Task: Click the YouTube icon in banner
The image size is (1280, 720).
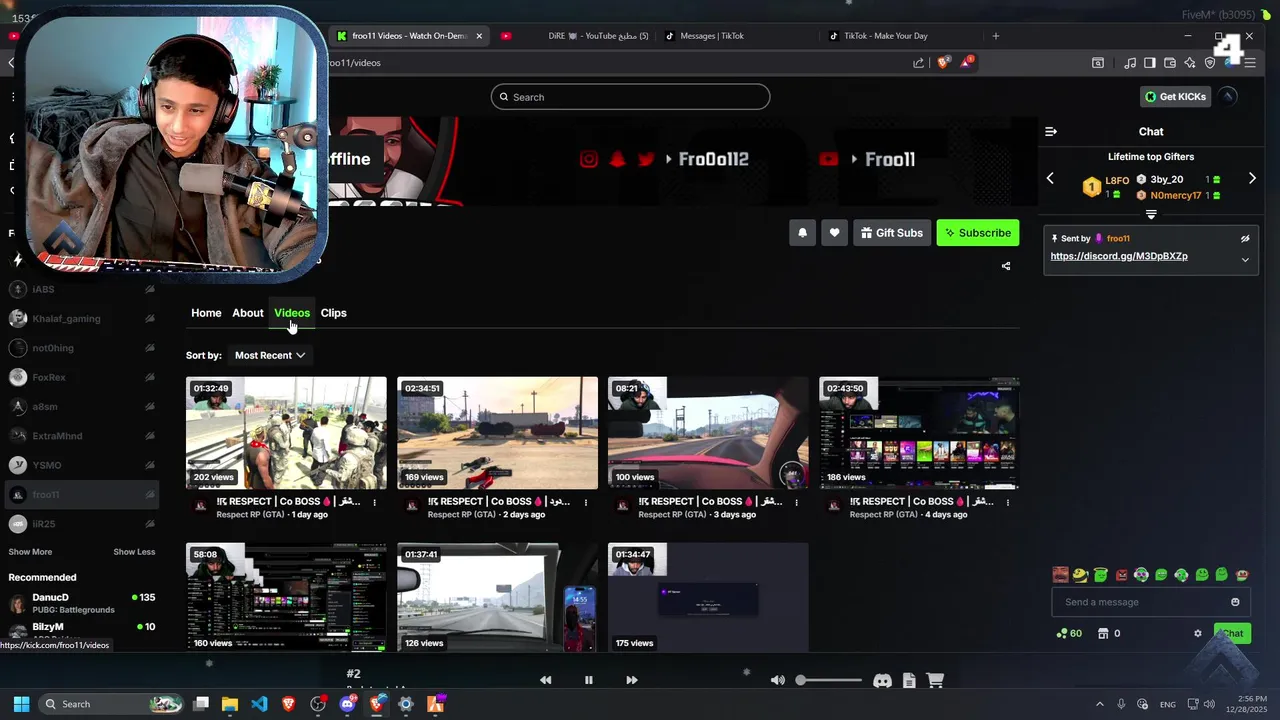Action: coord(828,159)
